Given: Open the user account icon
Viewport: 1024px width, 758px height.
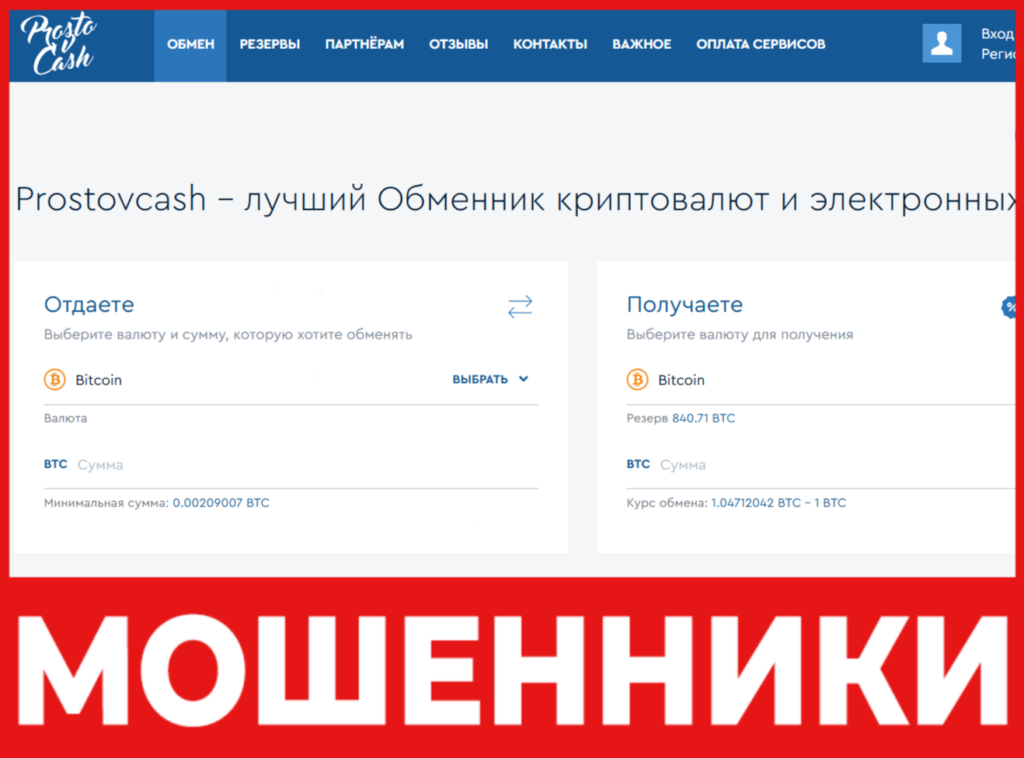Looking at the screenshot, I should (x=941, y=43).
